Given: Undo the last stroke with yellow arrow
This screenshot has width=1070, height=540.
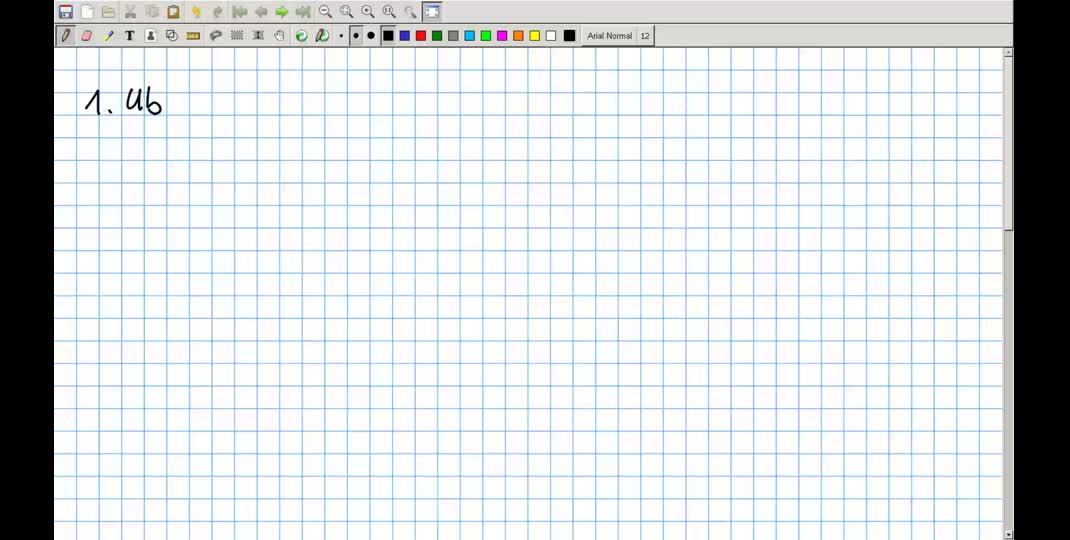Looking at the screenshot, I should point(196,12).
